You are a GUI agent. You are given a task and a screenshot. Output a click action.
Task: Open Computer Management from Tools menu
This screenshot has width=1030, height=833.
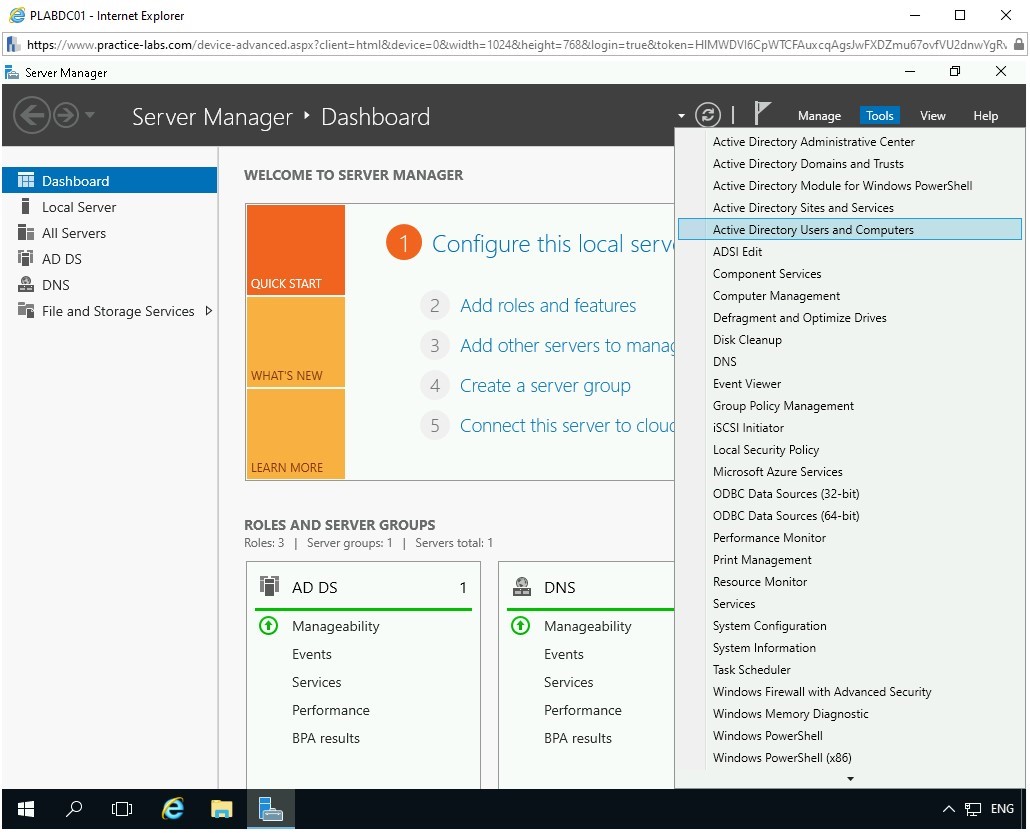point(850,296)
